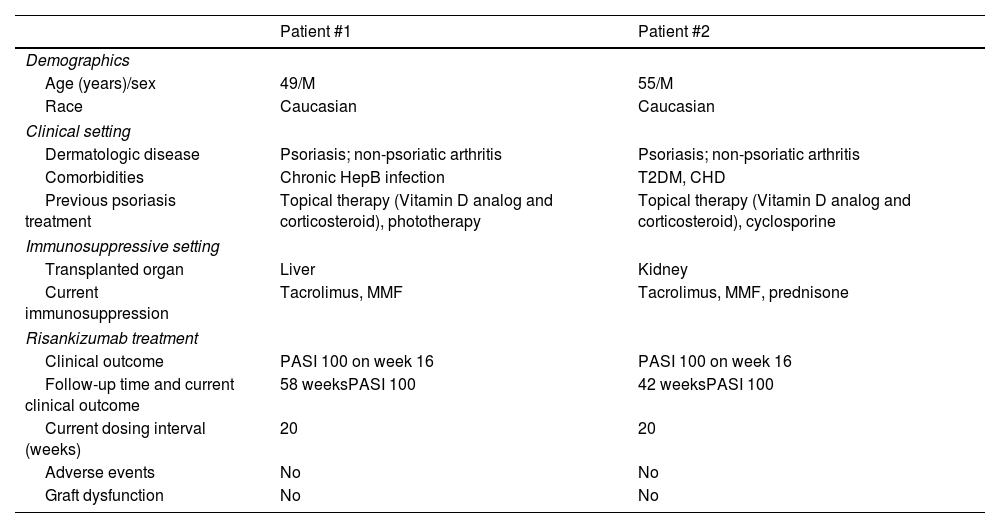Click the "58 weeksPASI 100" follow-up cell
Screen dimensions: 1000x528
point(347,384)
